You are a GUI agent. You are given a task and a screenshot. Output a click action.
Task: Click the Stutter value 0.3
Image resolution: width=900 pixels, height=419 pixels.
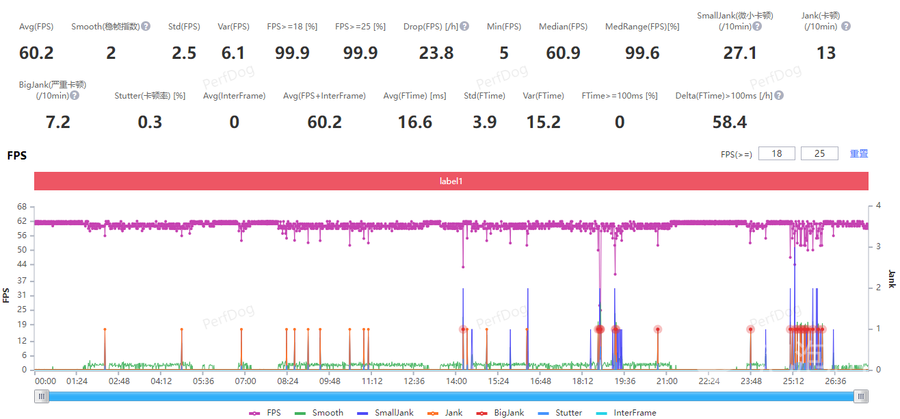150,122
